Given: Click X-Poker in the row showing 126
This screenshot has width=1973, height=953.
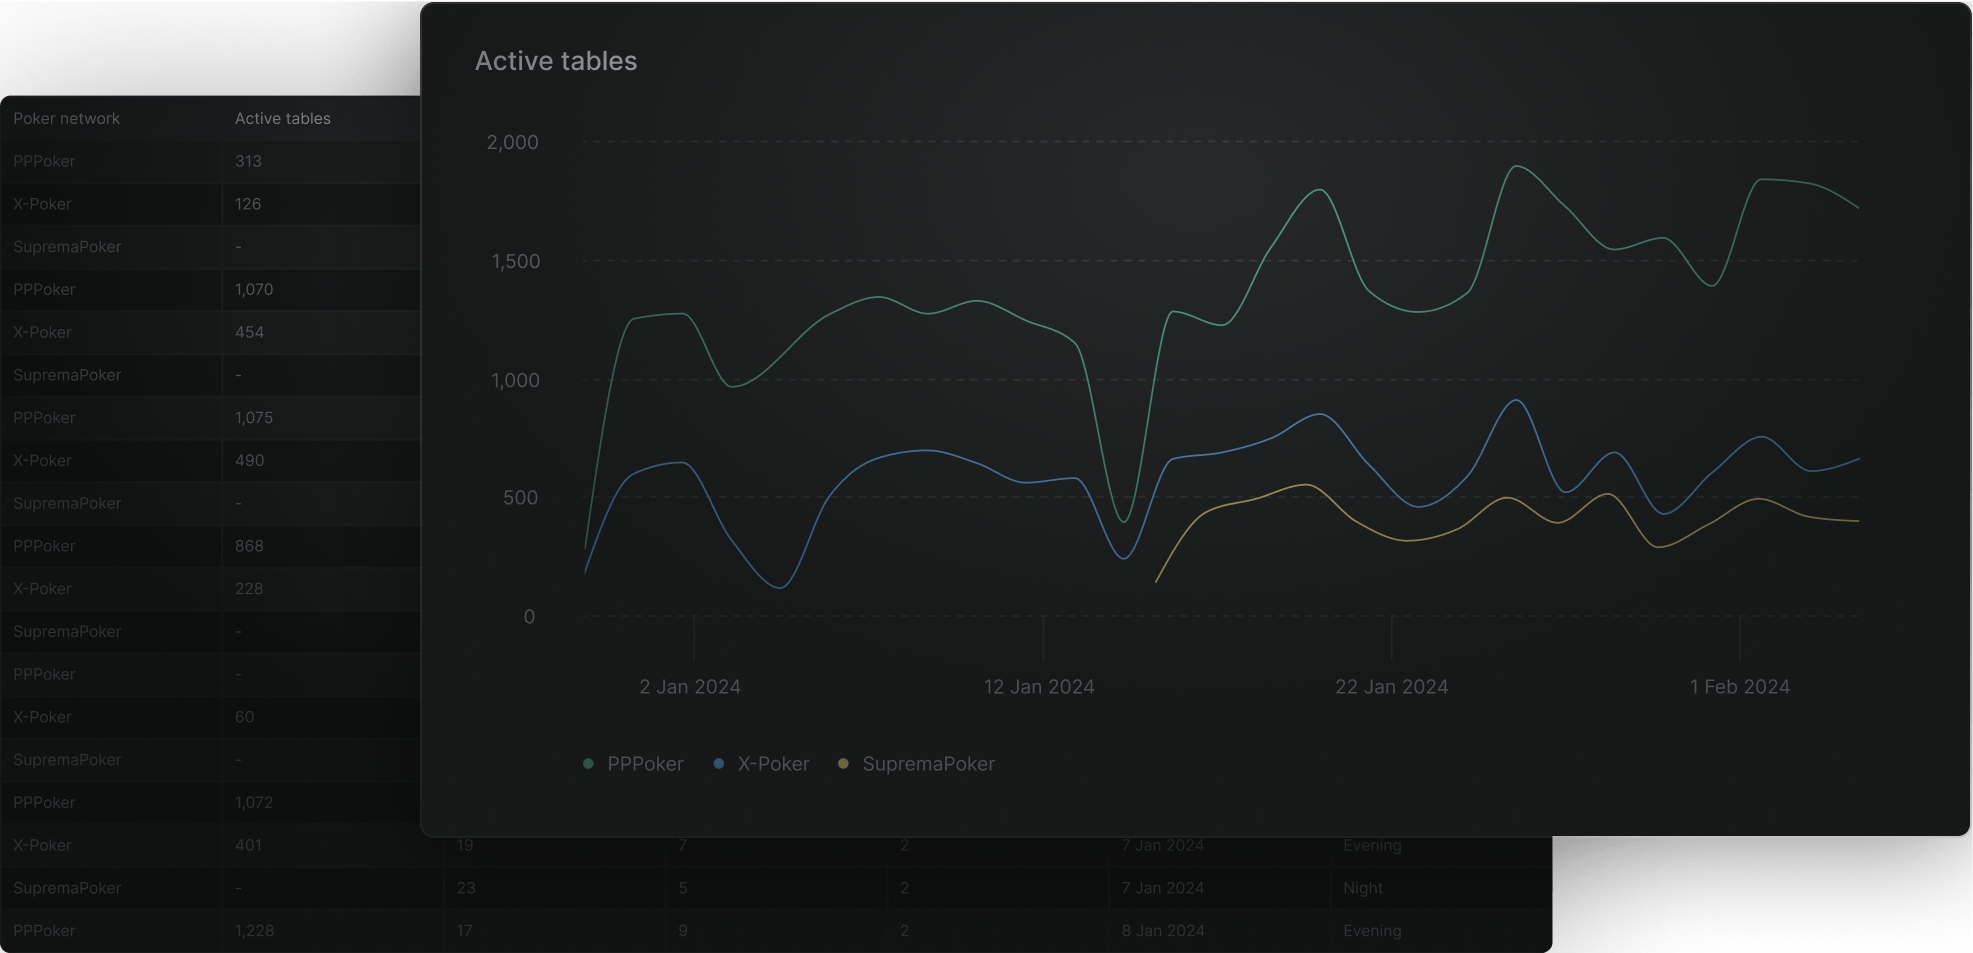Looking at the screenshot, I should click(x=42, y=204).
